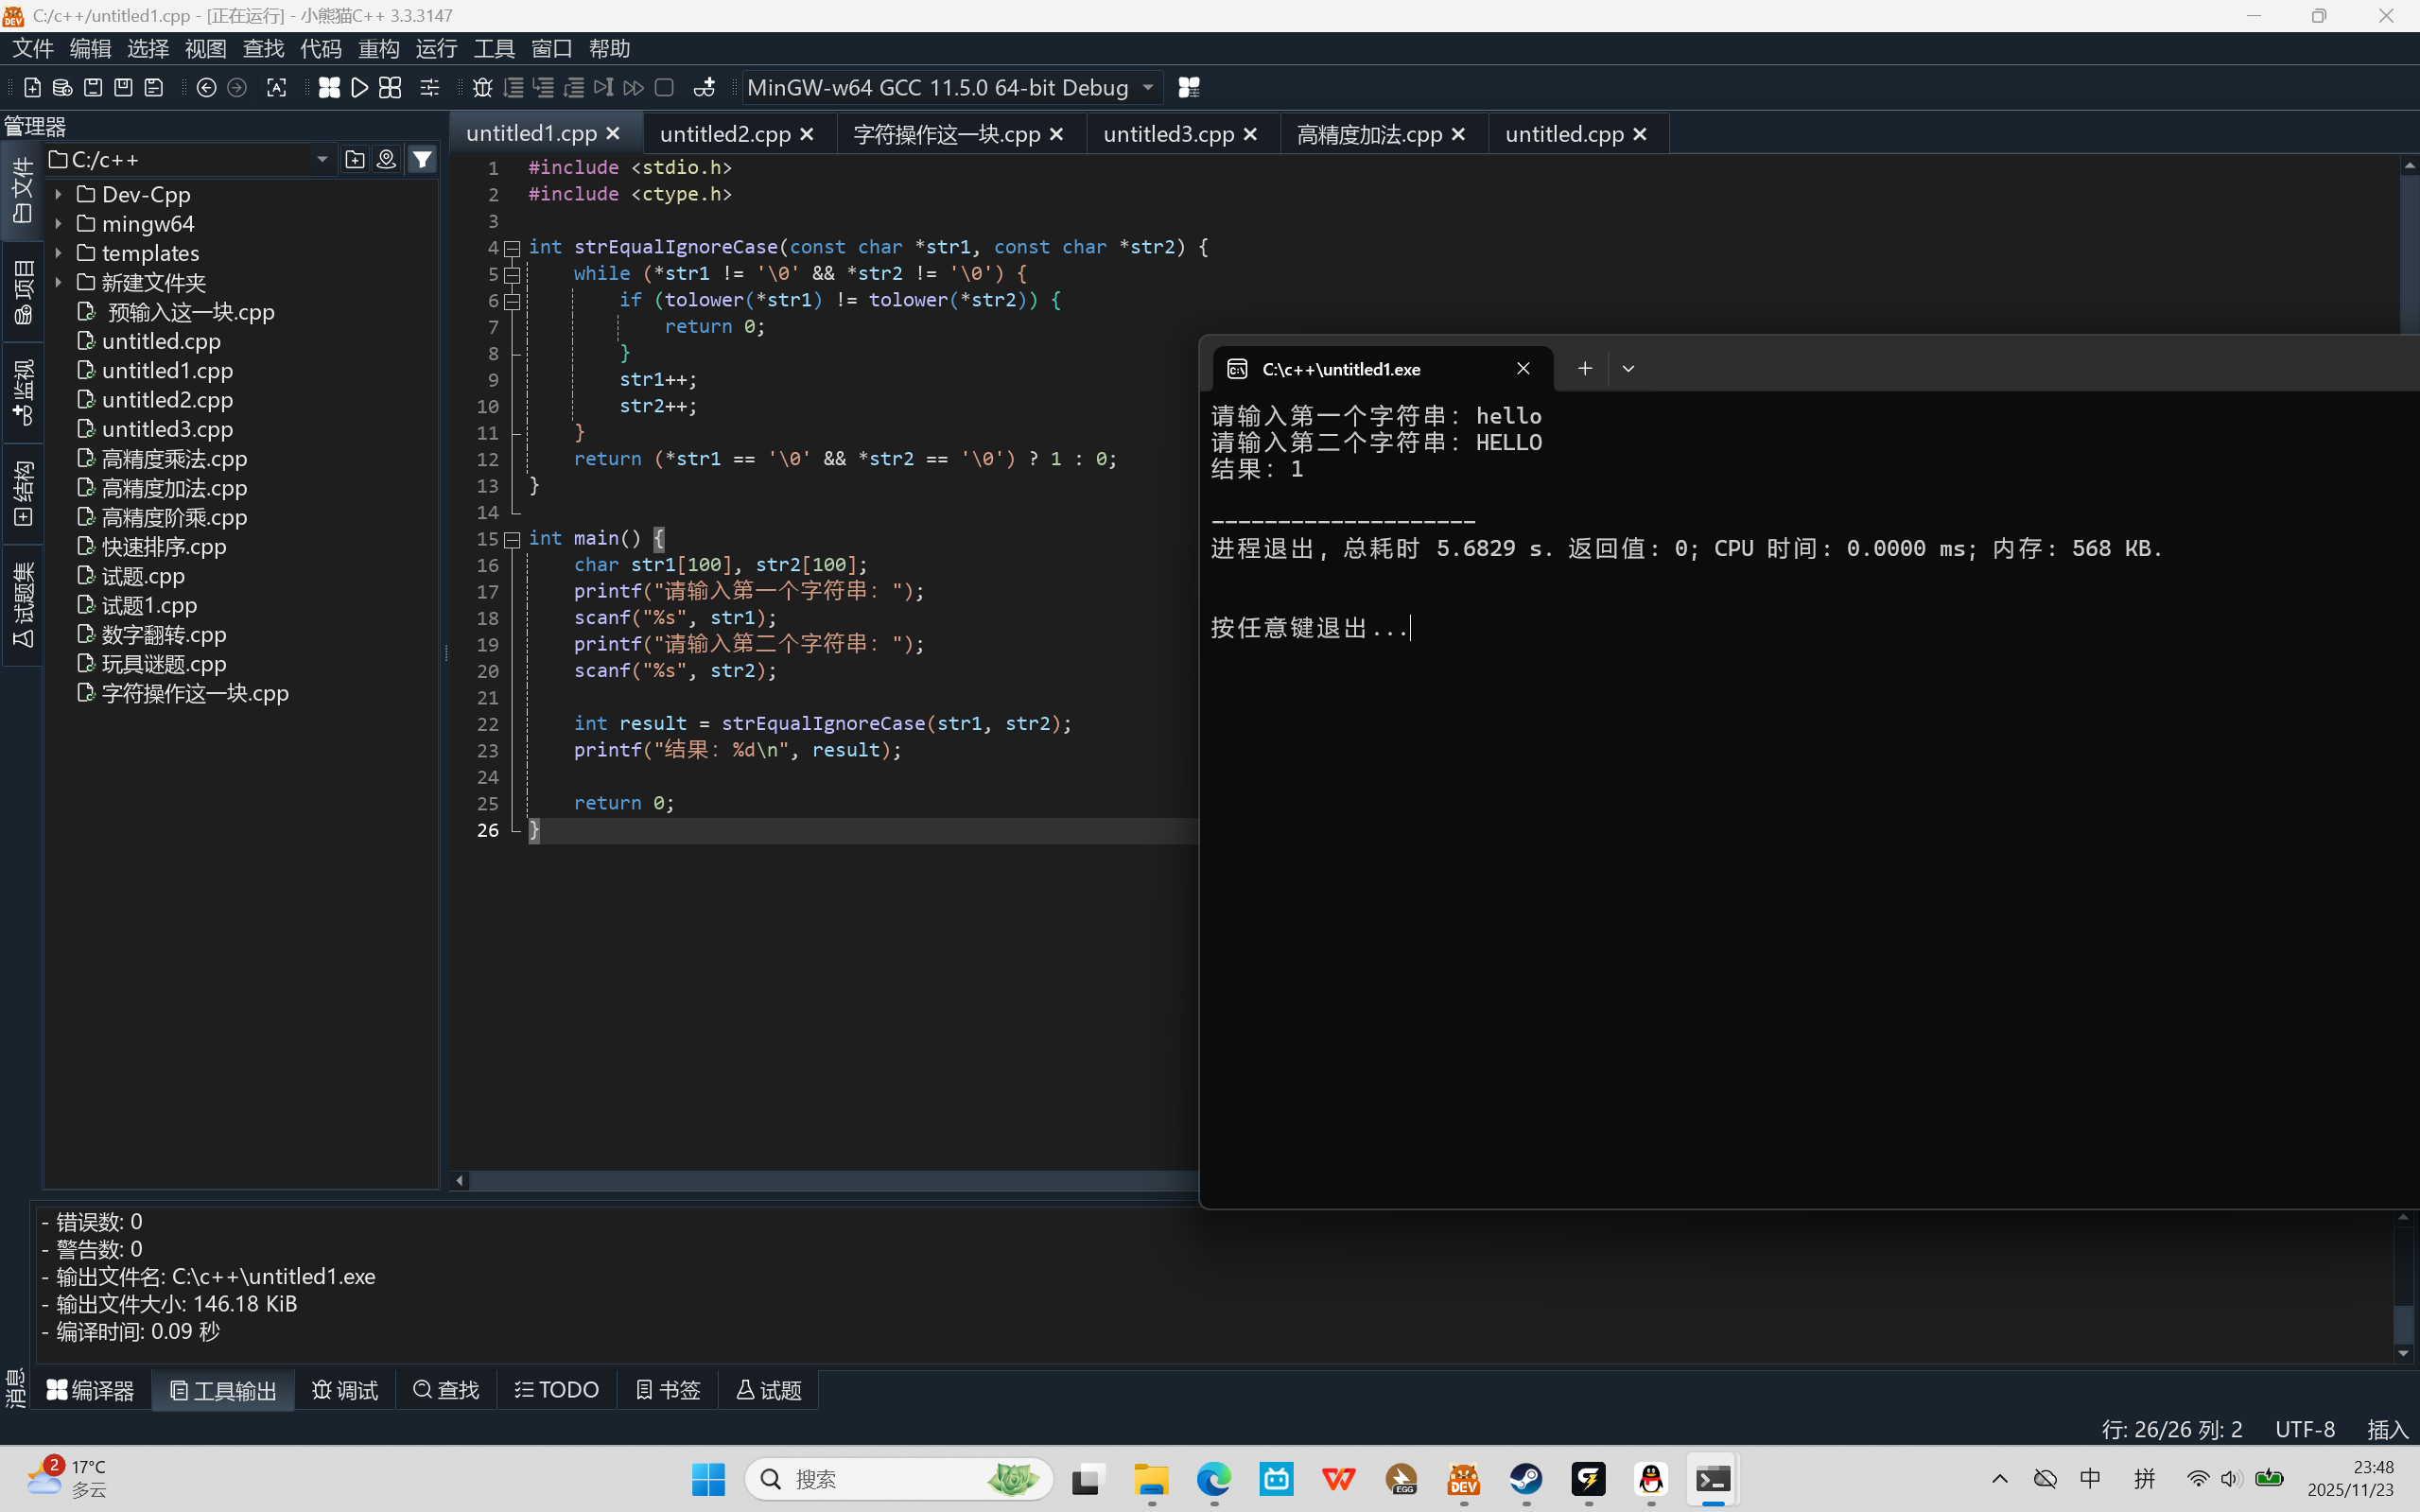2420x1512 pixels.
Task: Open the 运行 menu
Action: pyautogui.click(x=436, y=48)
